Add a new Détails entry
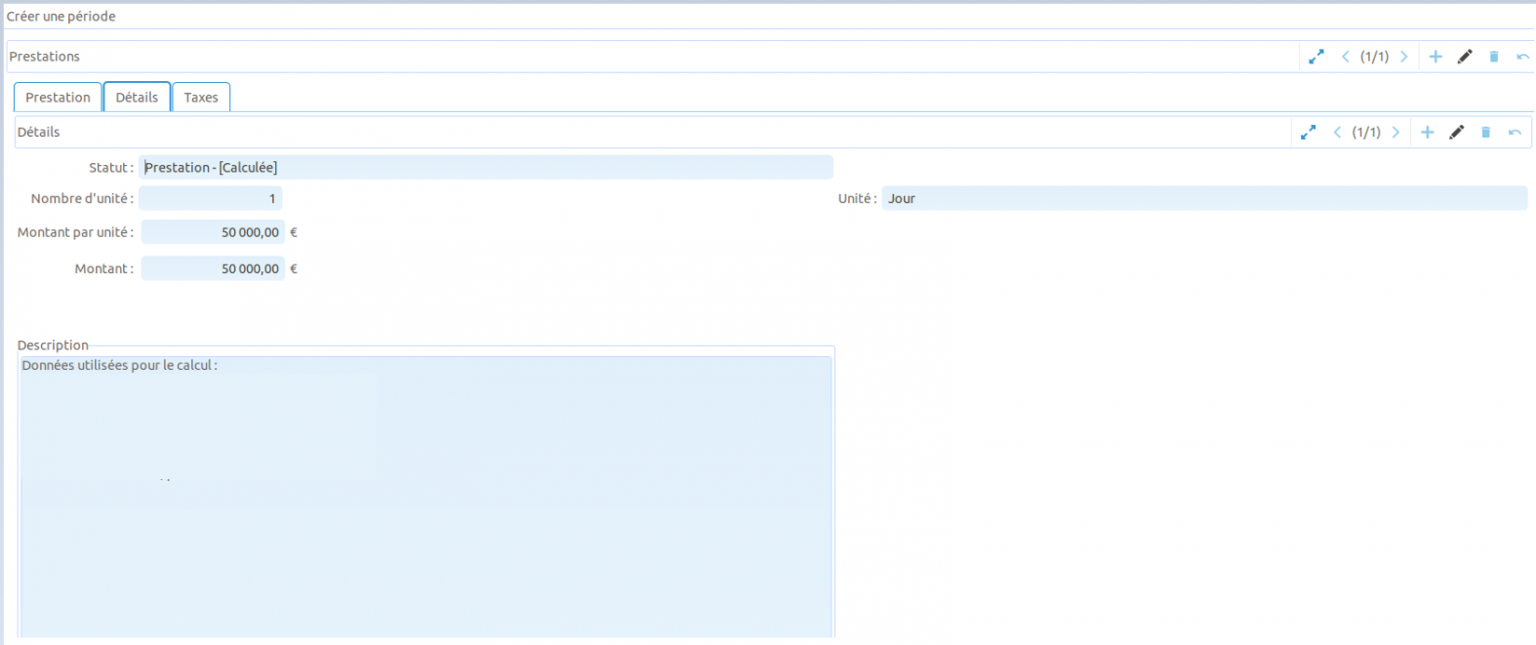The image size is (1536, 645). [x=1428, y=132]
